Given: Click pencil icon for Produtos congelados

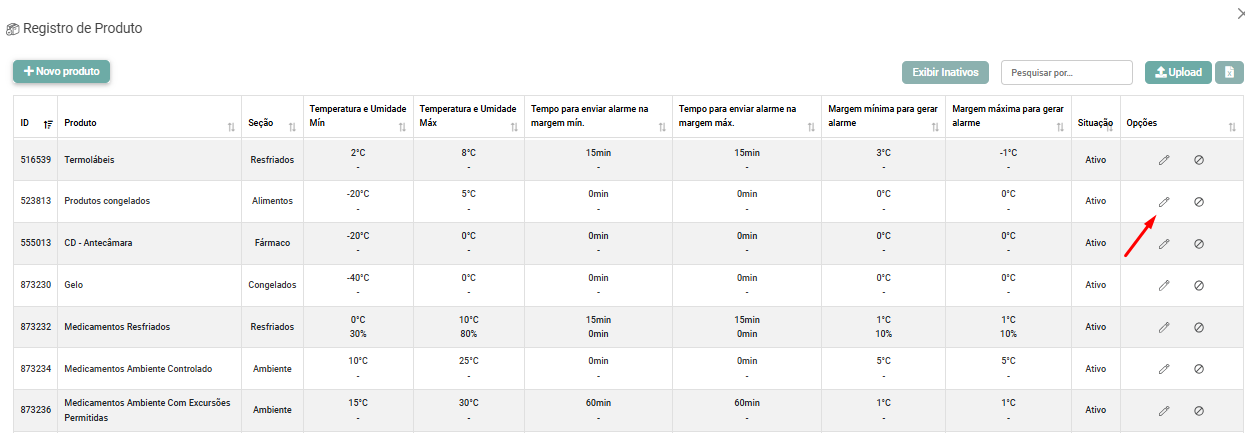Looking at the screenshot, I should [x=1164, y=202].
